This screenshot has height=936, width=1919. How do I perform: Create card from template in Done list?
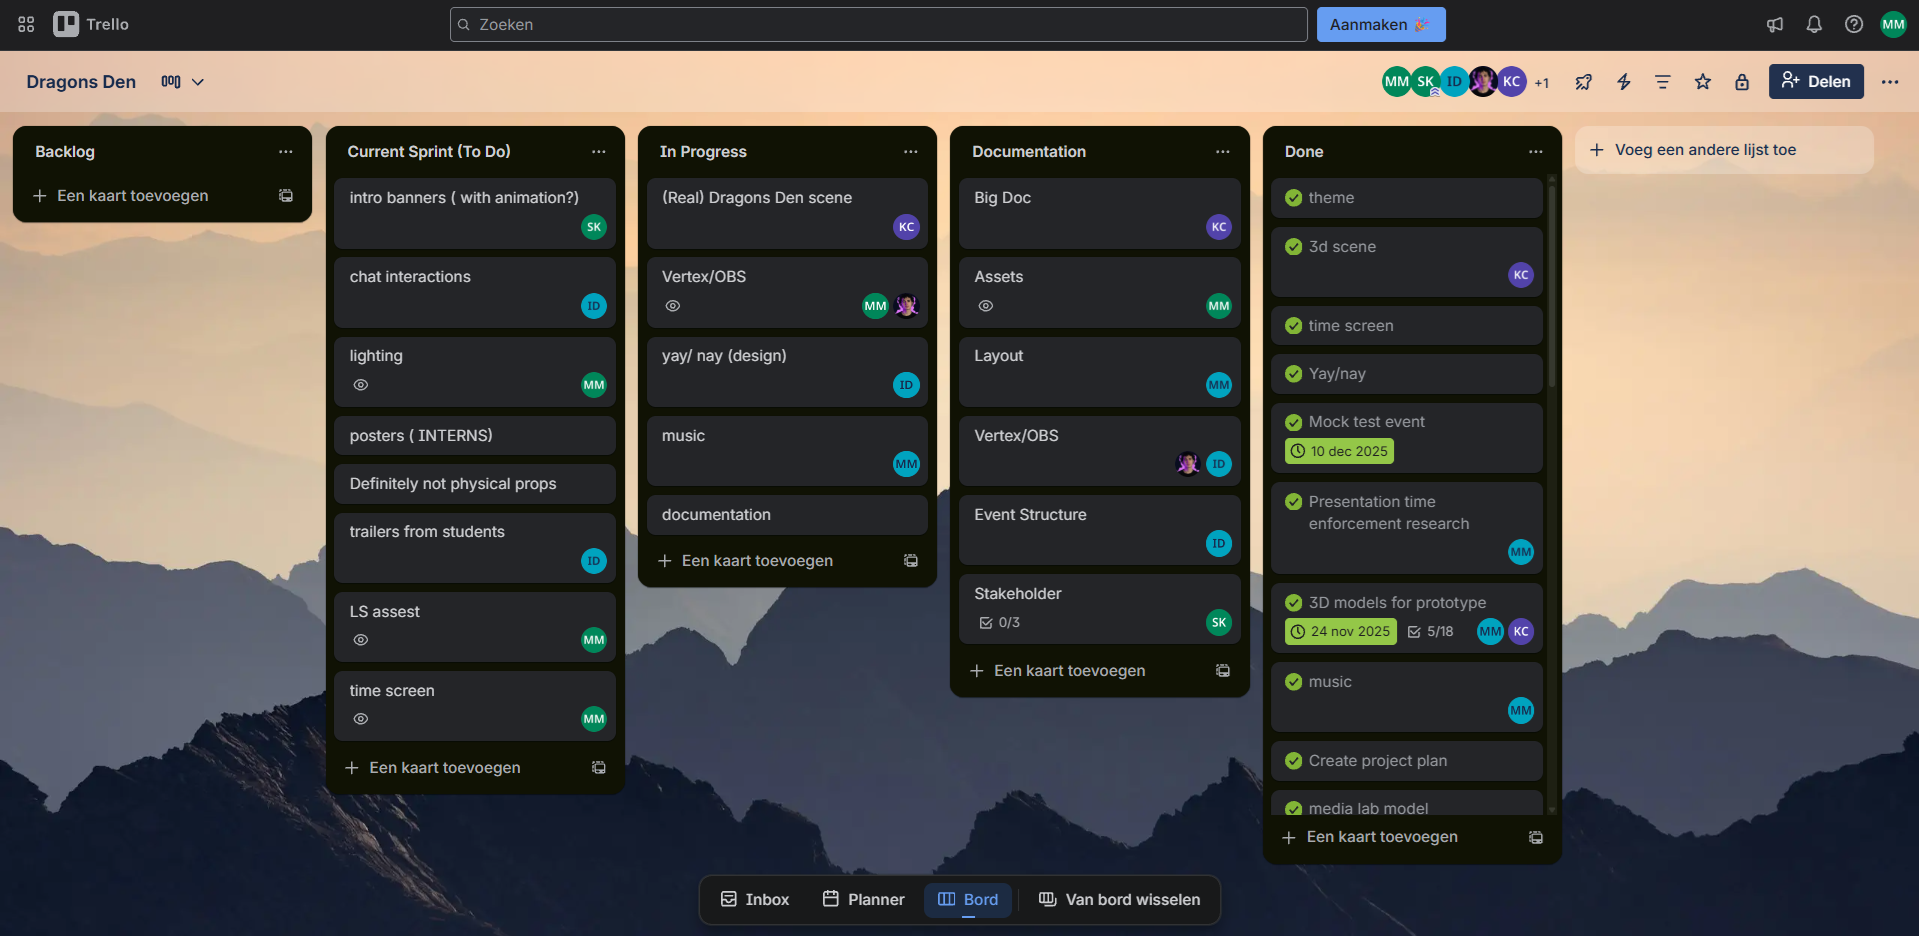point(1536,838)
